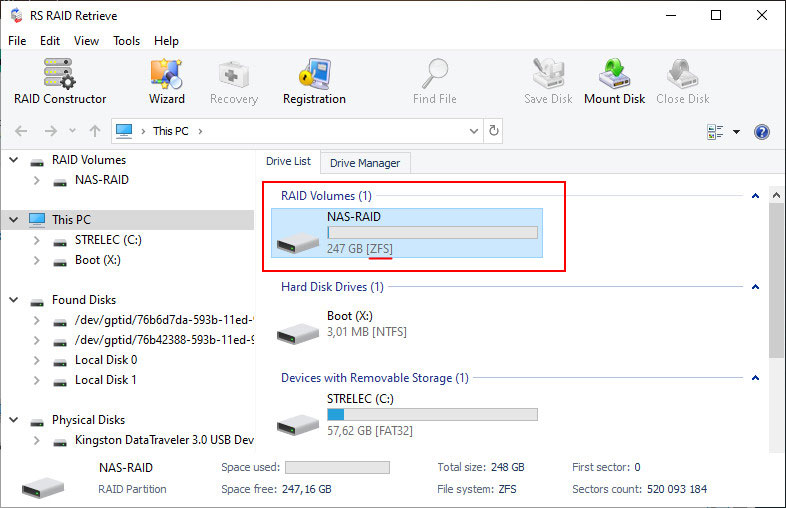
Task: Select /dev/gptid/76b6d7da disk entry
Action: coord(164,320)
